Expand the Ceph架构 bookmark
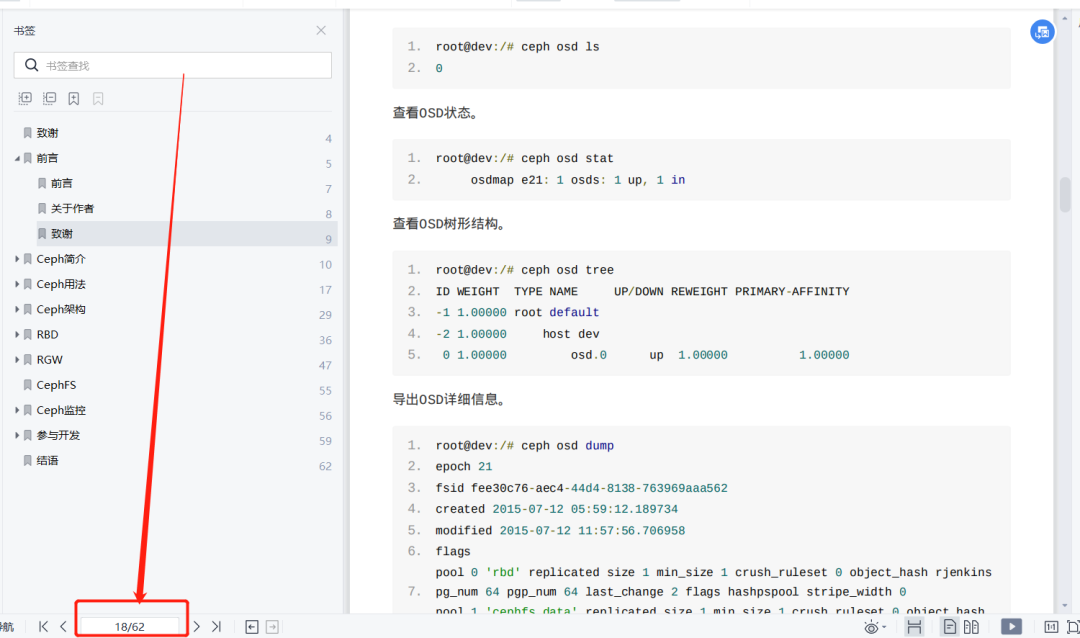Screen dimensions: 1080x638 pyautogui.click(x=17, y=309)
